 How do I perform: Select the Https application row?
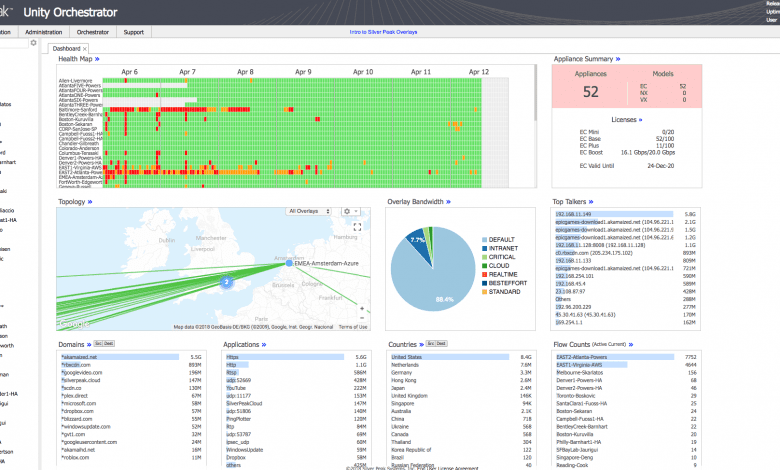tap(296, 357)
